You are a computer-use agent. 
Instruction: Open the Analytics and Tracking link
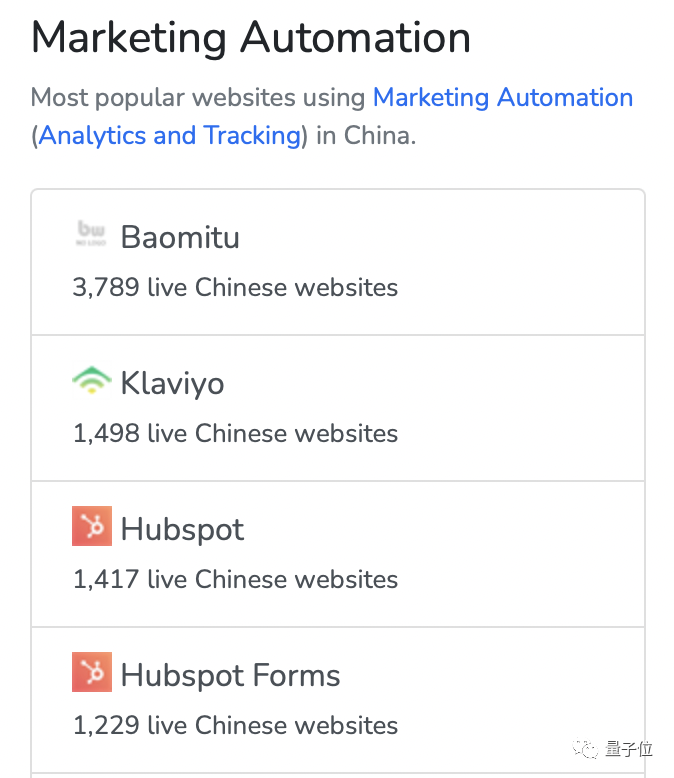pos(170,135)
